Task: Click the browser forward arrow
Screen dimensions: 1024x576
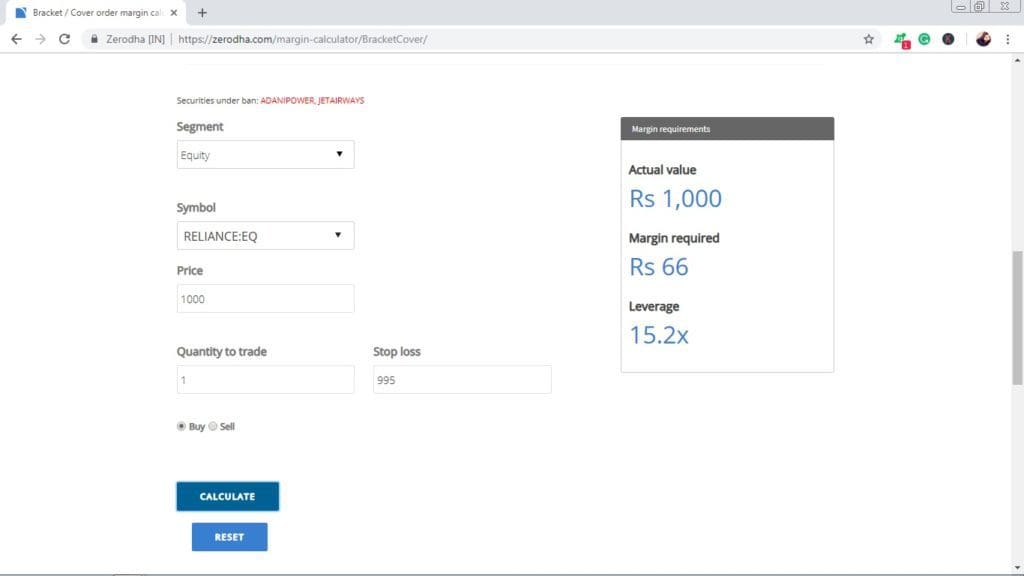Action: point(39,38)
